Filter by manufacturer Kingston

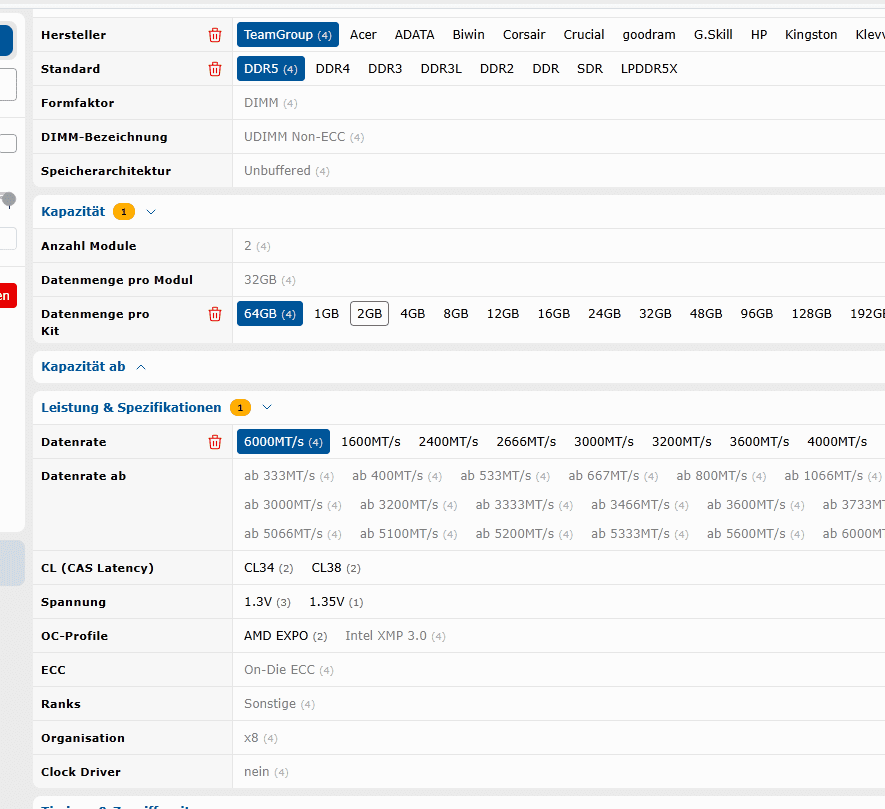[810, 34]
